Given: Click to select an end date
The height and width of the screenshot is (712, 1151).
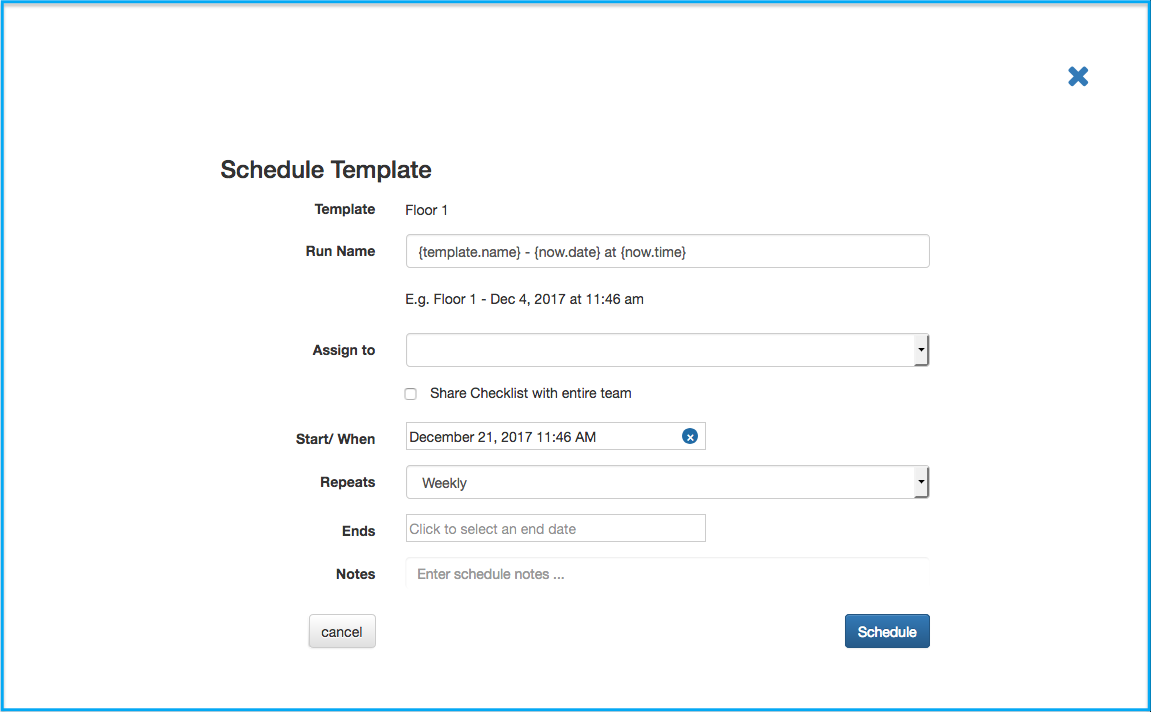Looking at the screenshot, I should click(x=555, y=528).
